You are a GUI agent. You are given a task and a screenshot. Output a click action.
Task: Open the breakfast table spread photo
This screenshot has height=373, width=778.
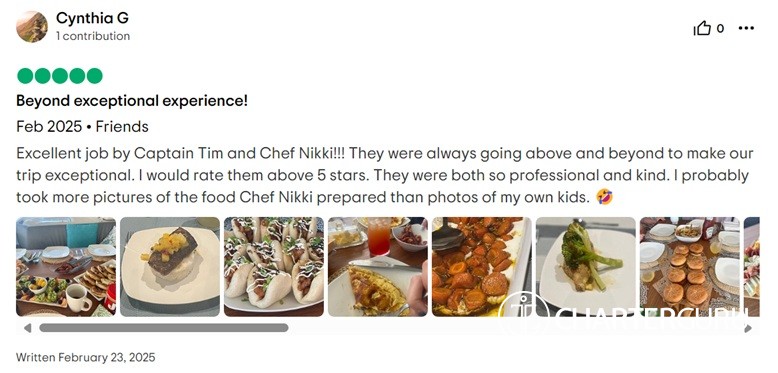point(66,267)
